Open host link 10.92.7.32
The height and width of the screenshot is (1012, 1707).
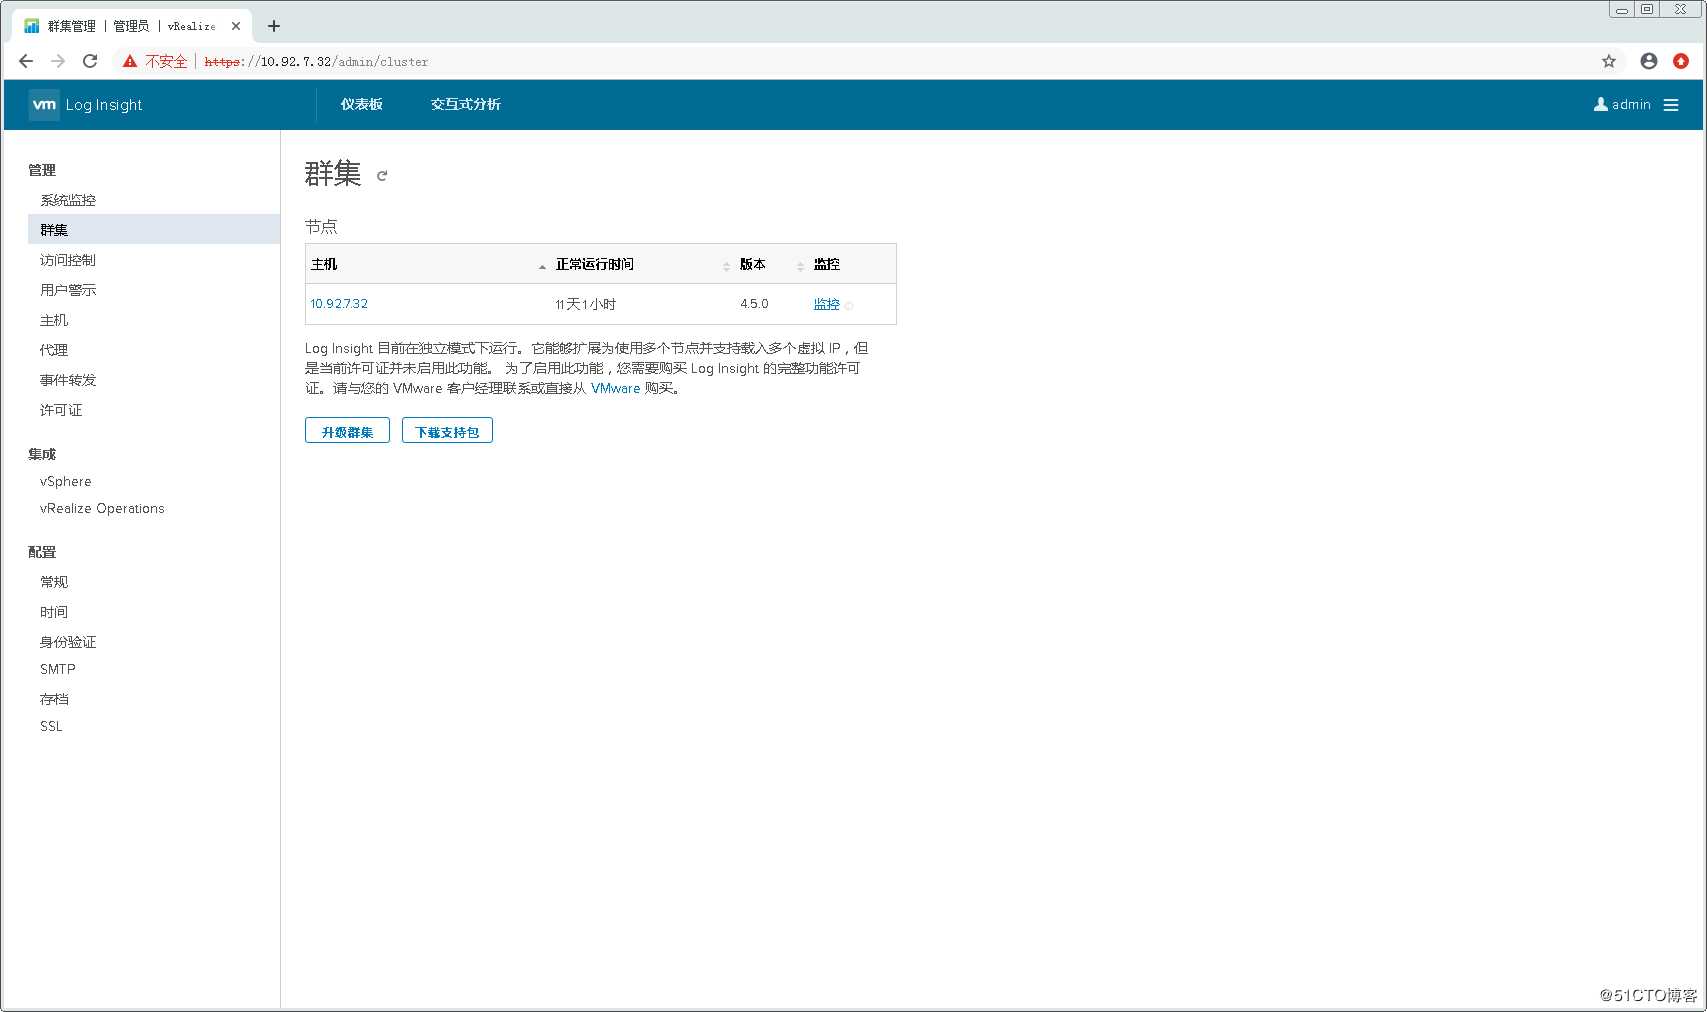(339, 304)
